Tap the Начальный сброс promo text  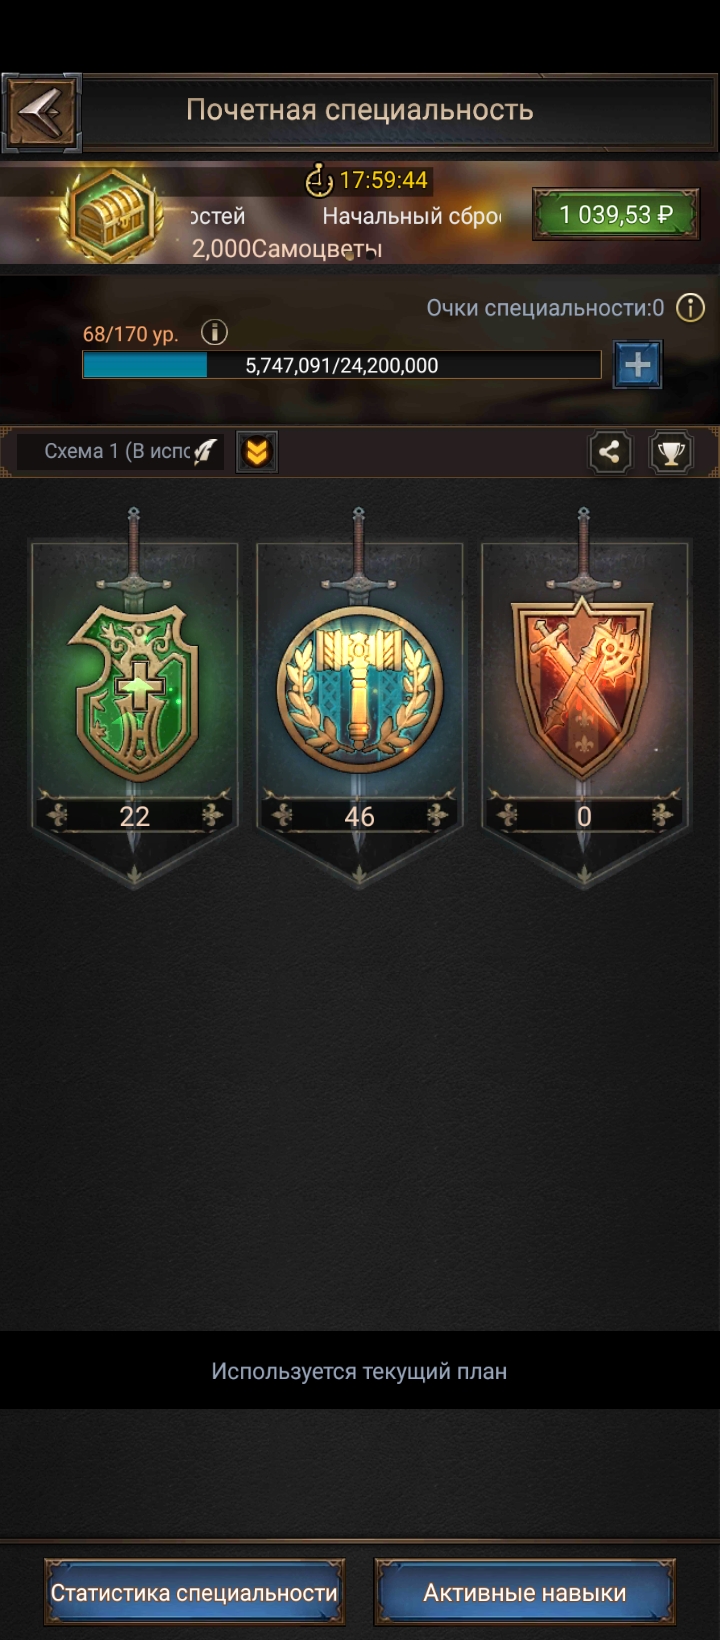coord(411,216)
